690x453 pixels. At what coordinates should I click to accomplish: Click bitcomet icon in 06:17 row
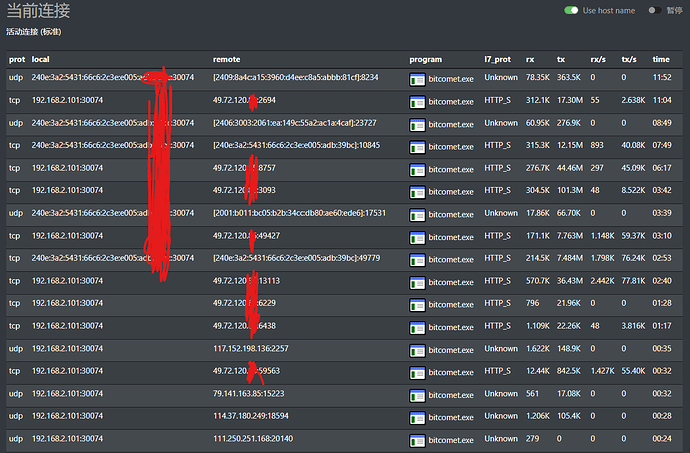pos(417,169)
